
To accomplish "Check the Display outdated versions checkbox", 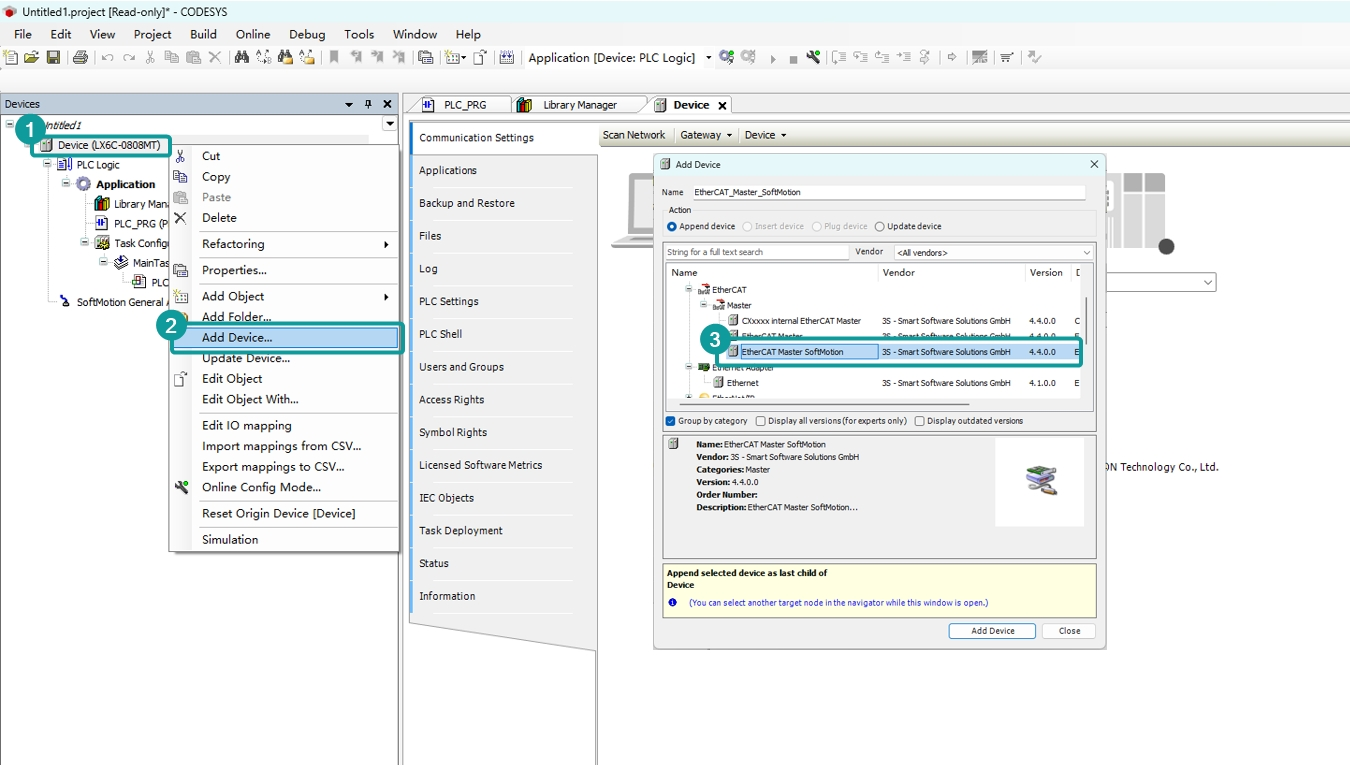I will [920, 421].
